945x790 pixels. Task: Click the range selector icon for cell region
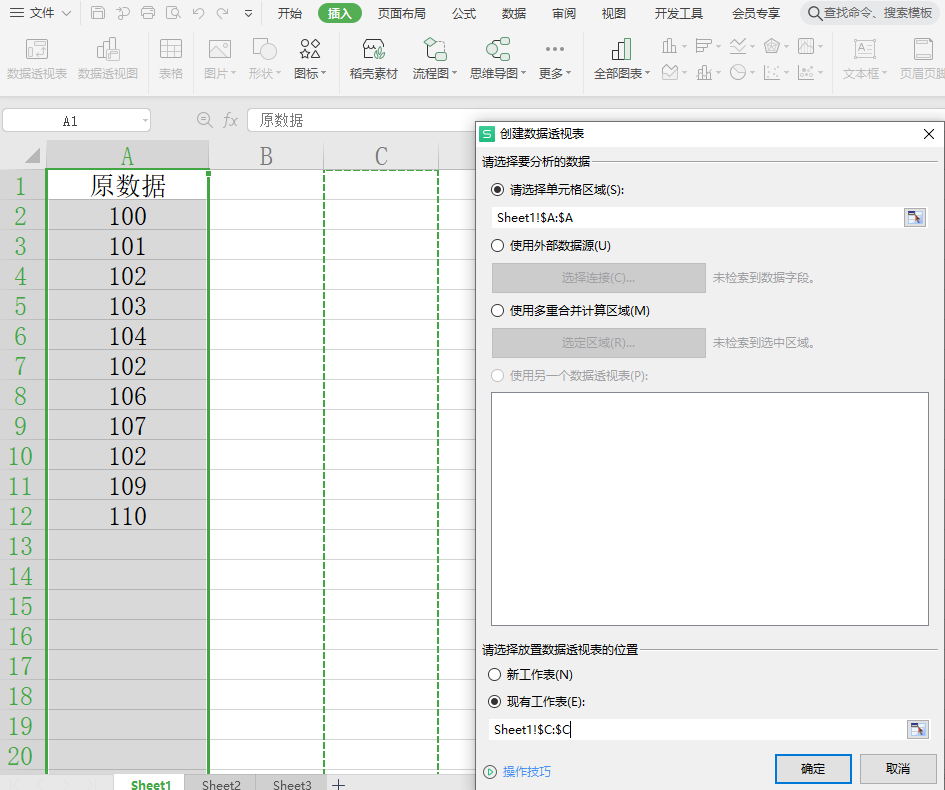coord(914,218)
